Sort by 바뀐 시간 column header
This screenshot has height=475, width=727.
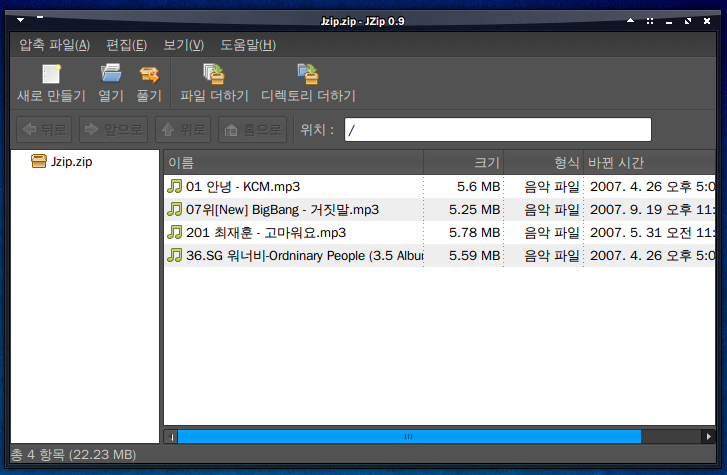point(649,162)
